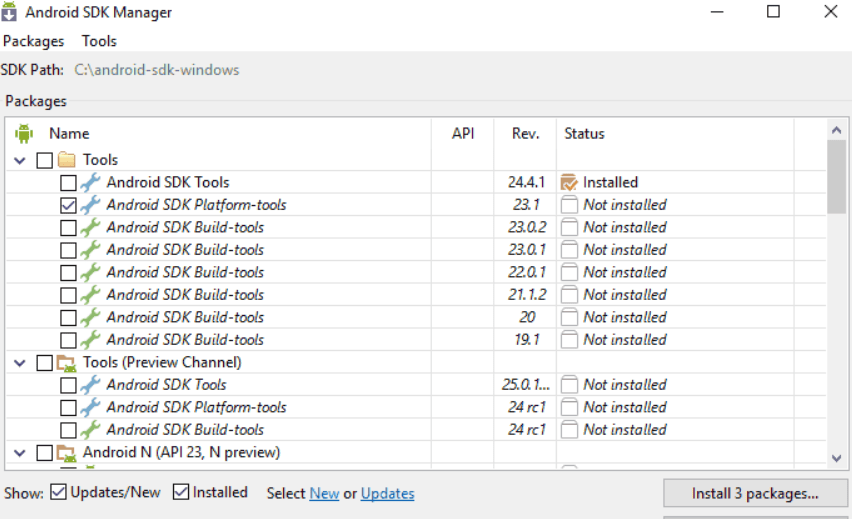The width and height of the screenshot is (852, 519).
Task: Open the Tools menu in the menu bar
Action: click(99, 41)
